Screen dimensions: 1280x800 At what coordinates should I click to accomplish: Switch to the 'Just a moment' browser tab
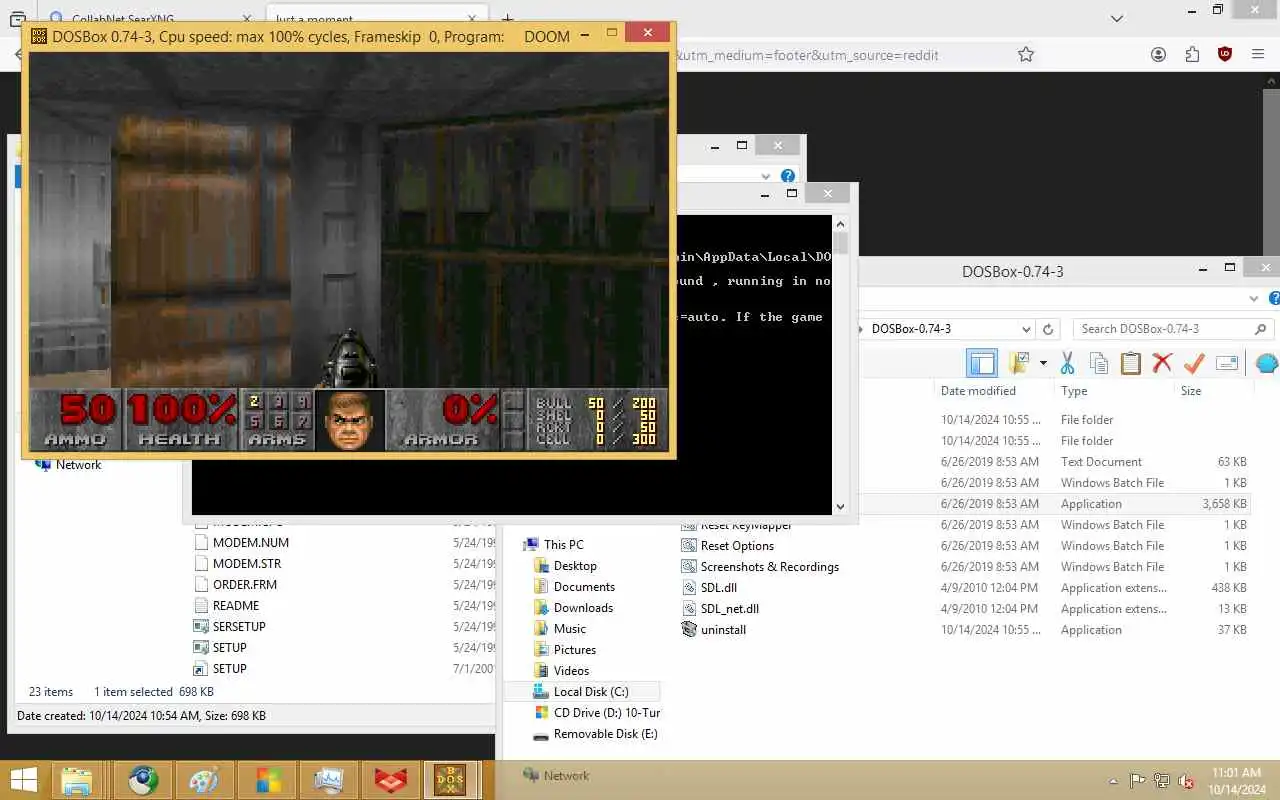375,19
